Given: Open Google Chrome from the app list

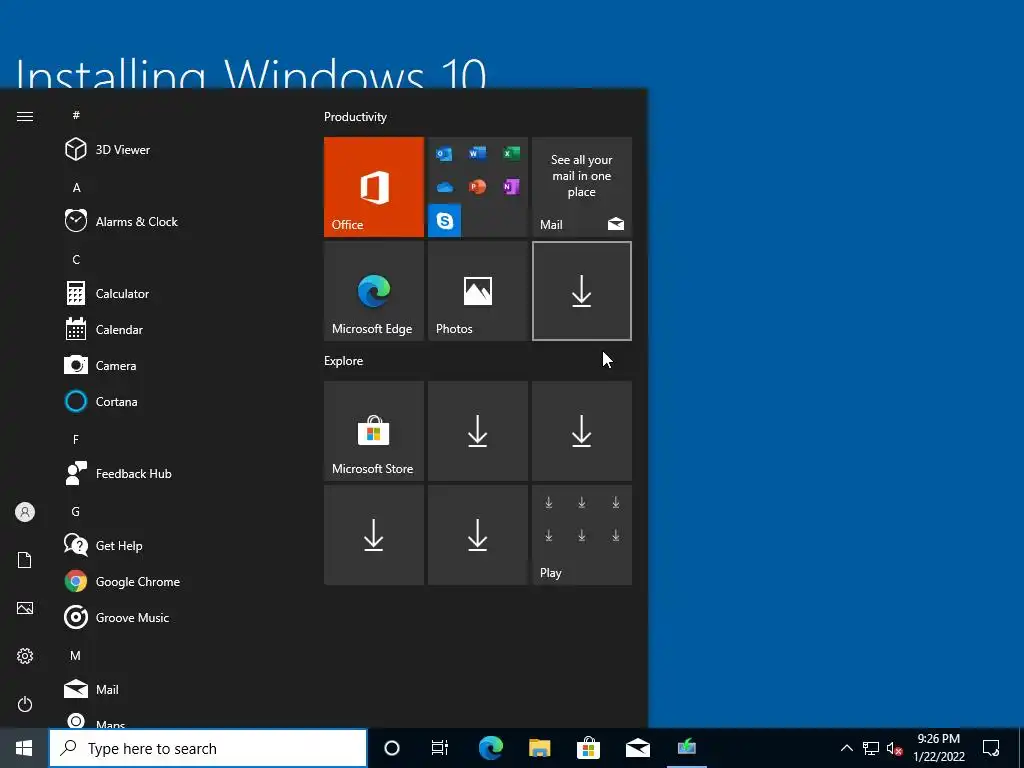Looking at the screenshot, I should tap(176, 581).
